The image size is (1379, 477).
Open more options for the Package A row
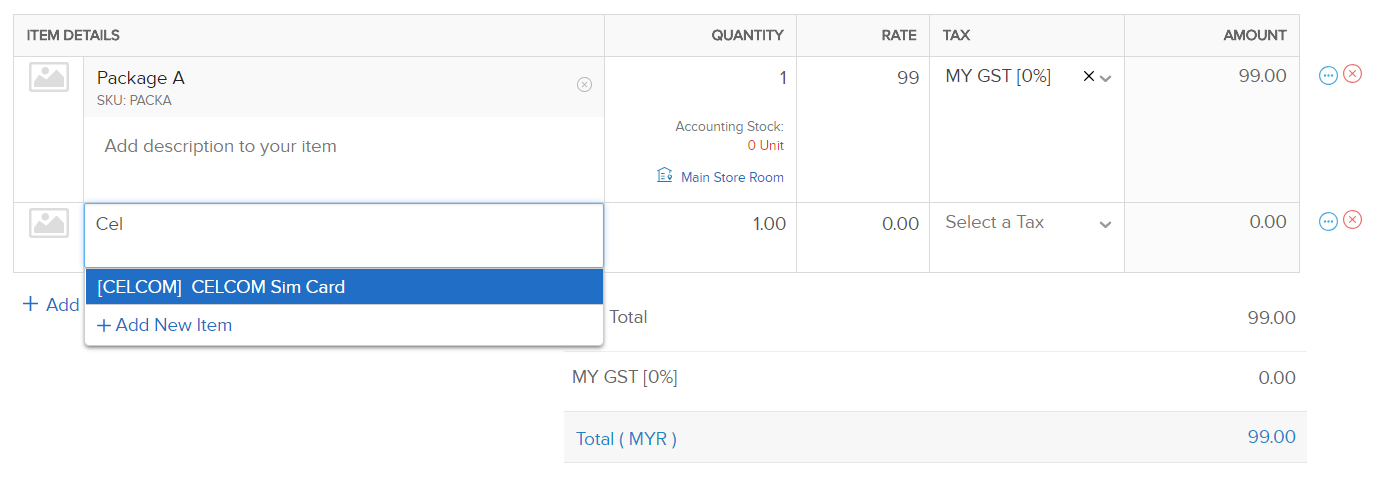point(1328,75)
